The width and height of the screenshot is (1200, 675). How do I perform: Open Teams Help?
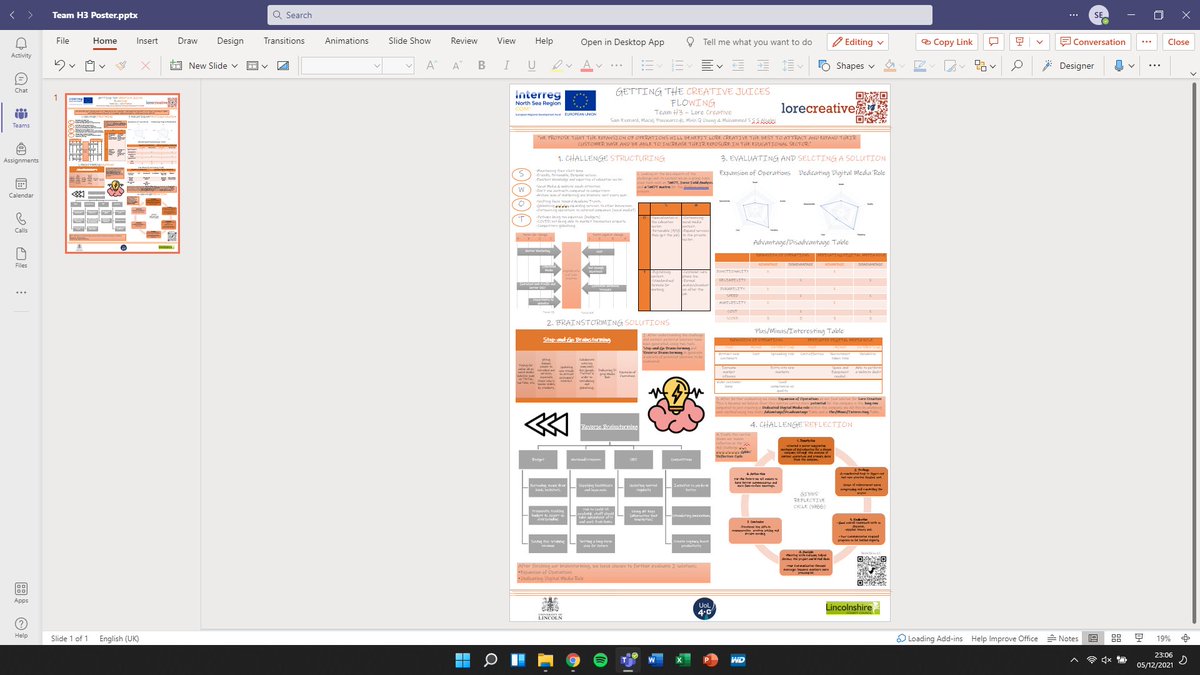pos(21,628)
